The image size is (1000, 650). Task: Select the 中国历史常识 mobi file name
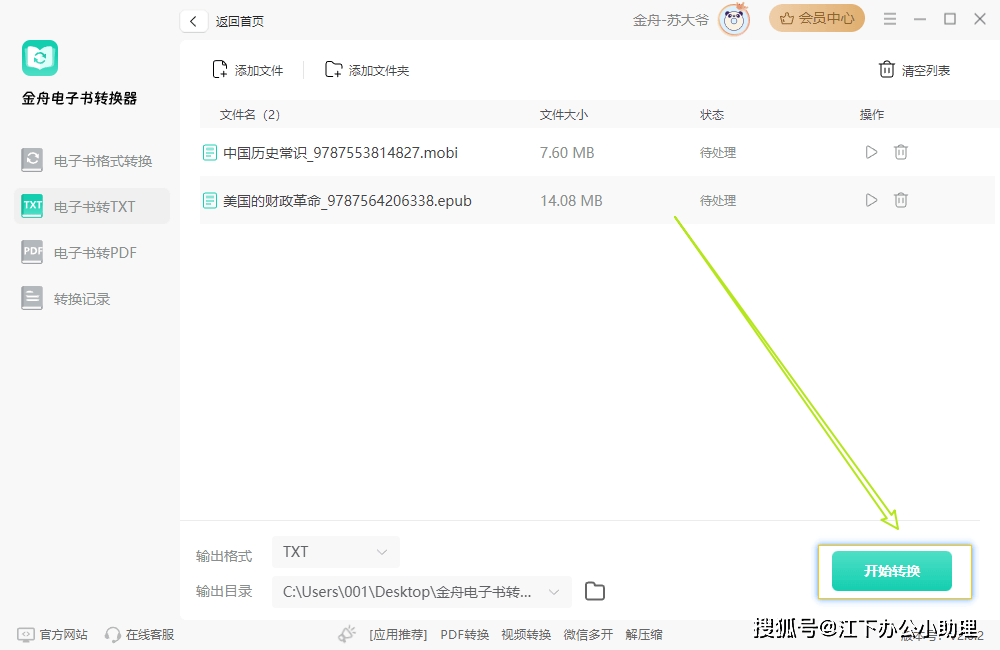[341, 152]
